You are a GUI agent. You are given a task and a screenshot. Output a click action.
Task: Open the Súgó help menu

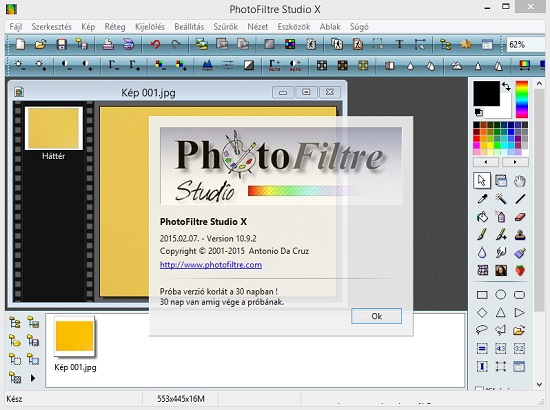point(359,27)
